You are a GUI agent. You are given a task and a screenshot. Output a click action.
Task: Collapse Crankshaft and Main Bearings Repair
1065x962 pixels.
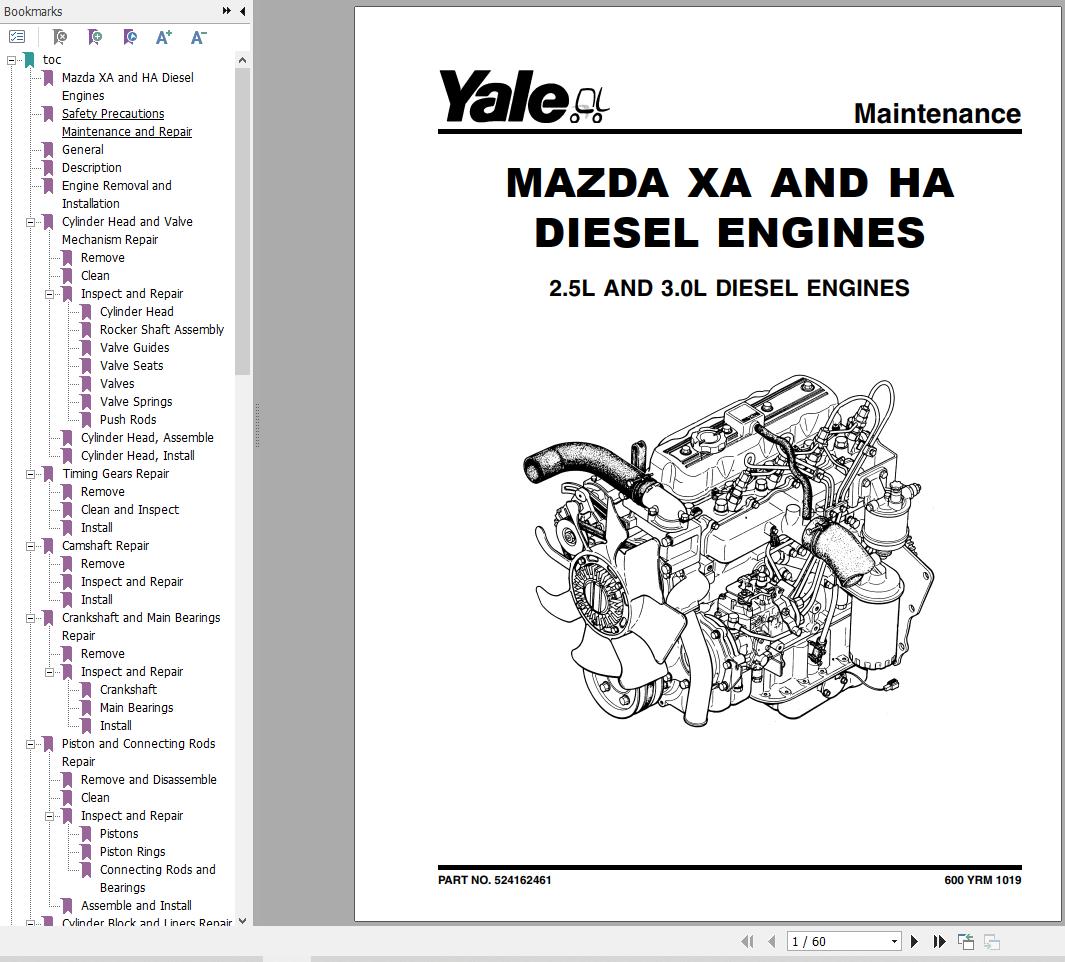coord(30,618)
